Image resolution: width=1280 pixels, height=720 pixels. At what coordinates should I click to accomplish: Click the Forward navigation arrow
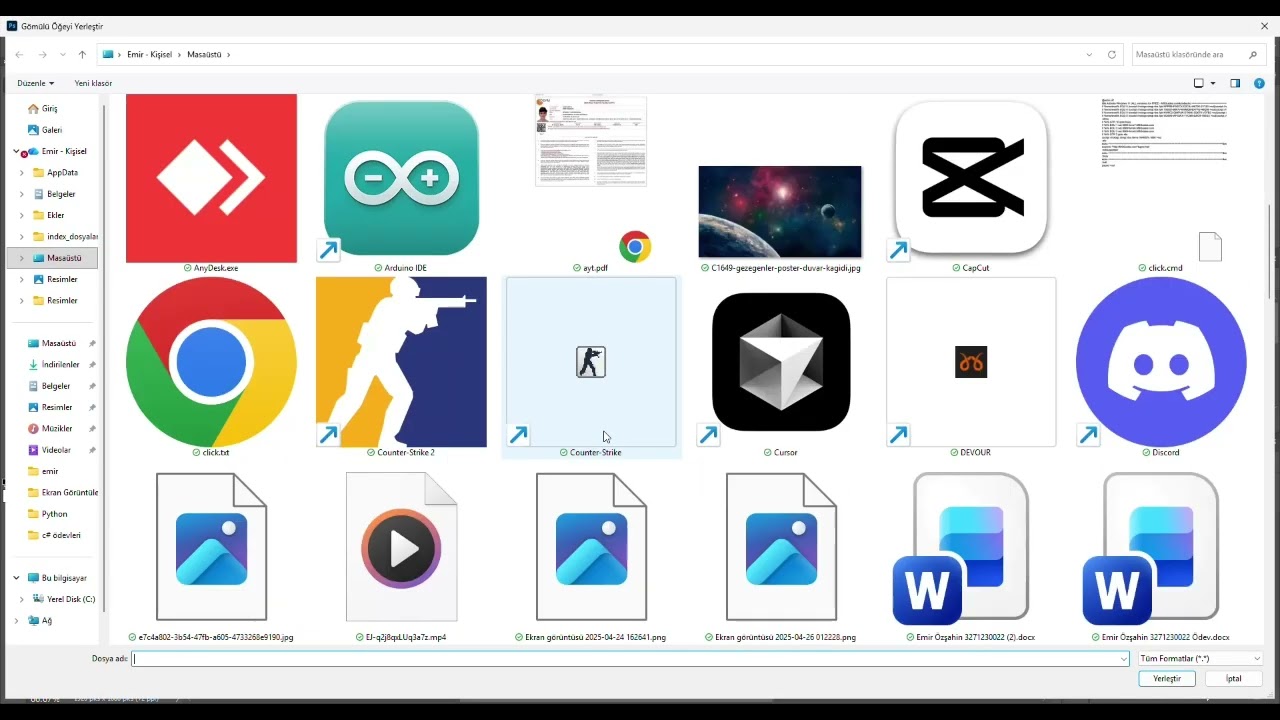(42, 54)
